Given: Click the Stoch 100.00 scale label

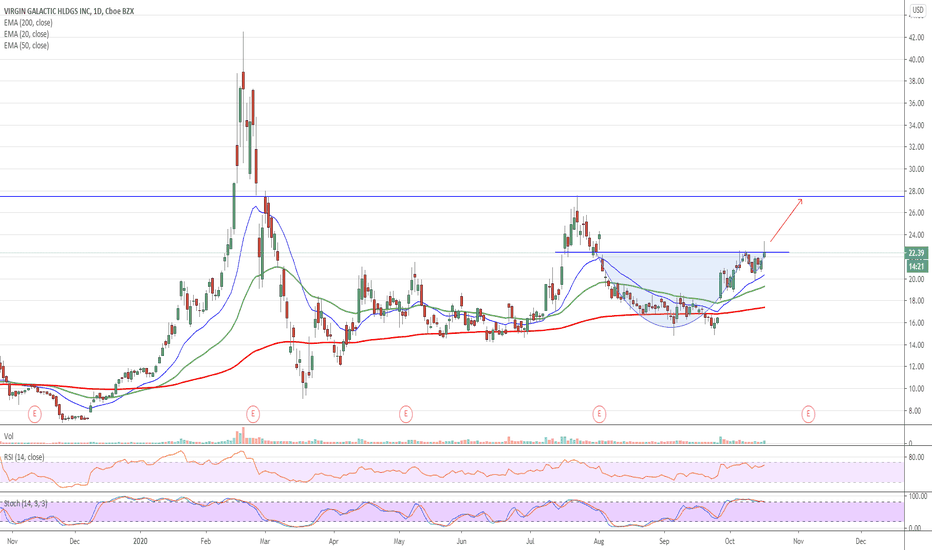Looking at the screenshot, I should [916, 496].
